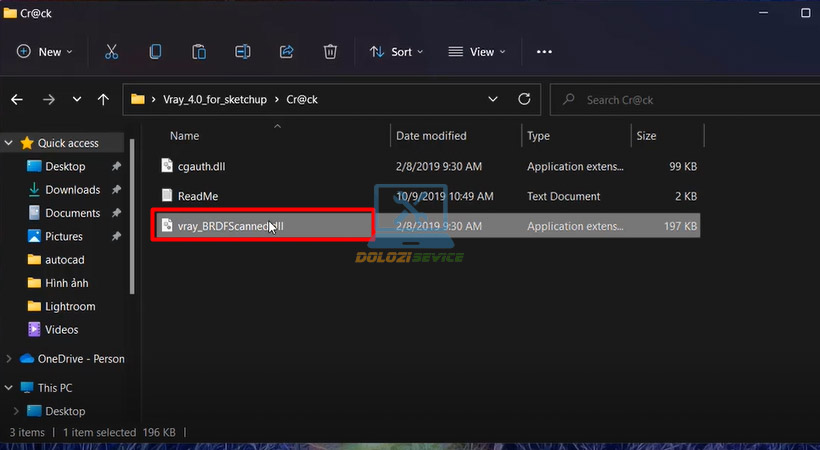This screenshot has width=820, height=450.
Task: Open the View layout dropdown
Action: [x=476, y=52]
